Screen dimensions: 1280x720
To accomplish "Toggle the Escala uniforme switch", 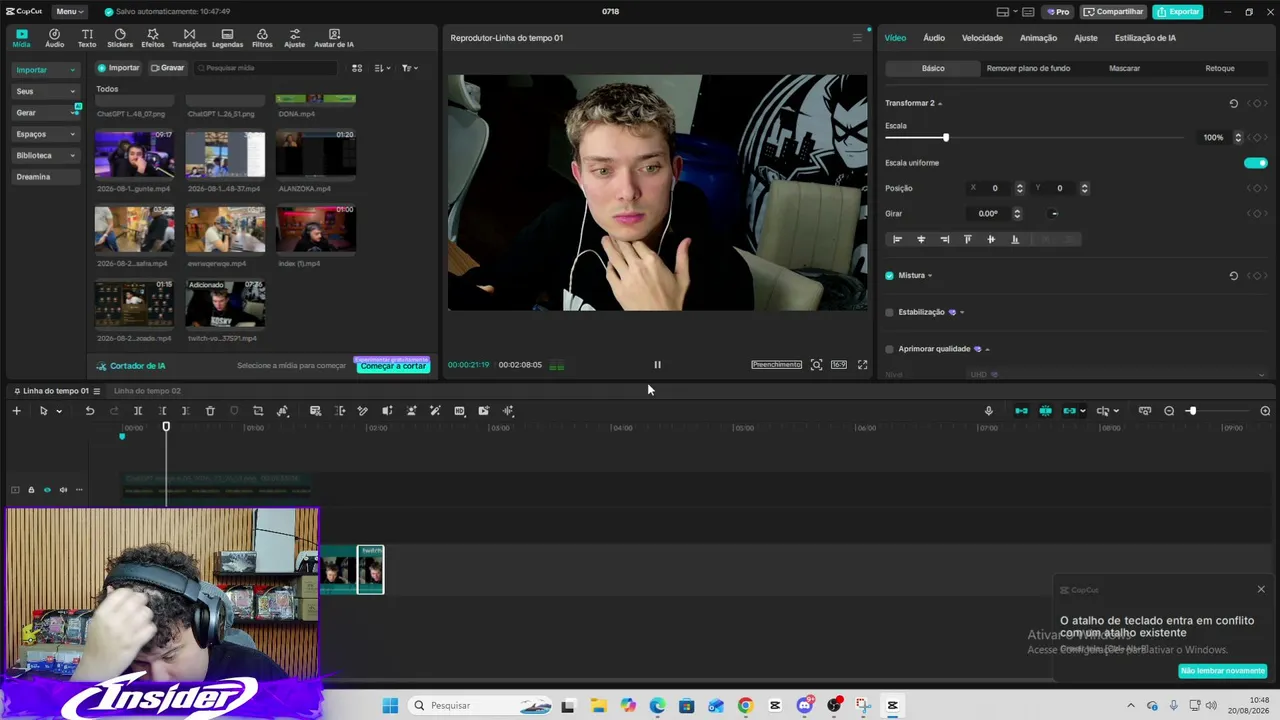I will pyautogui.click(x=1255, y=163).
